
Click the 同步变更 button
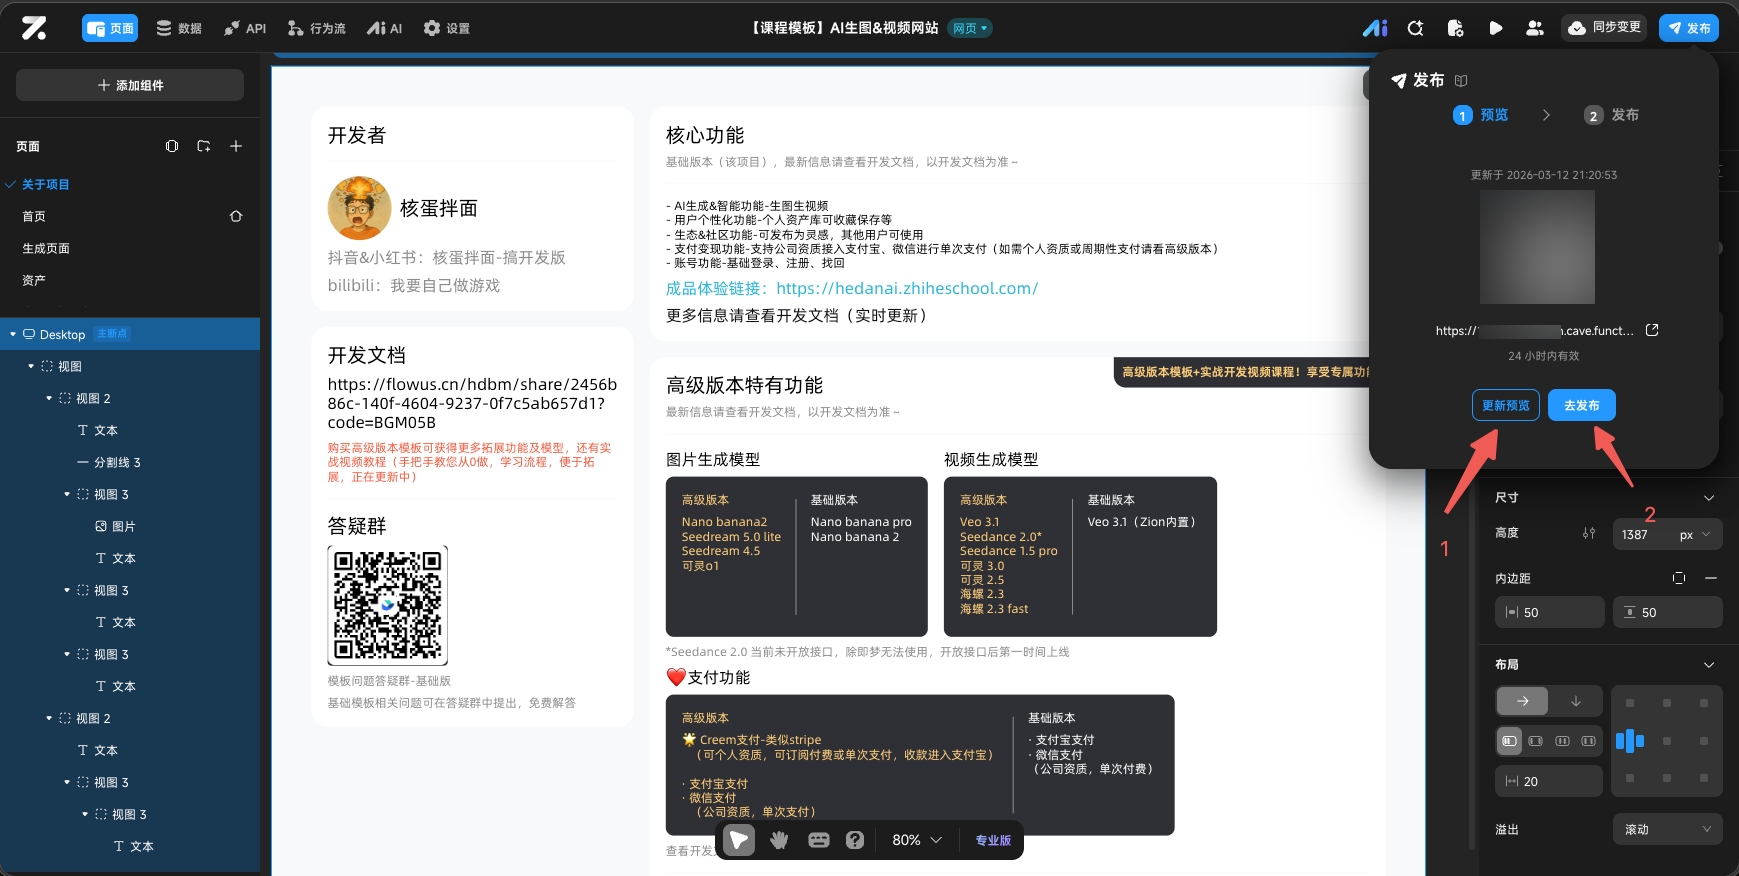click(1604, 28)
